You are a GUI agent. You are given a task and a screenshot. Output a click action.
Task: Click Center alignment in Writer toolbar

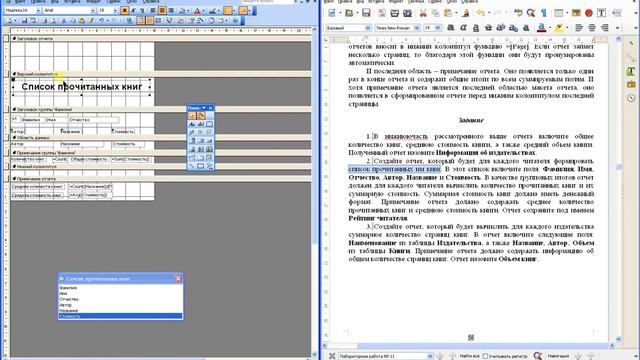(592, 28)
